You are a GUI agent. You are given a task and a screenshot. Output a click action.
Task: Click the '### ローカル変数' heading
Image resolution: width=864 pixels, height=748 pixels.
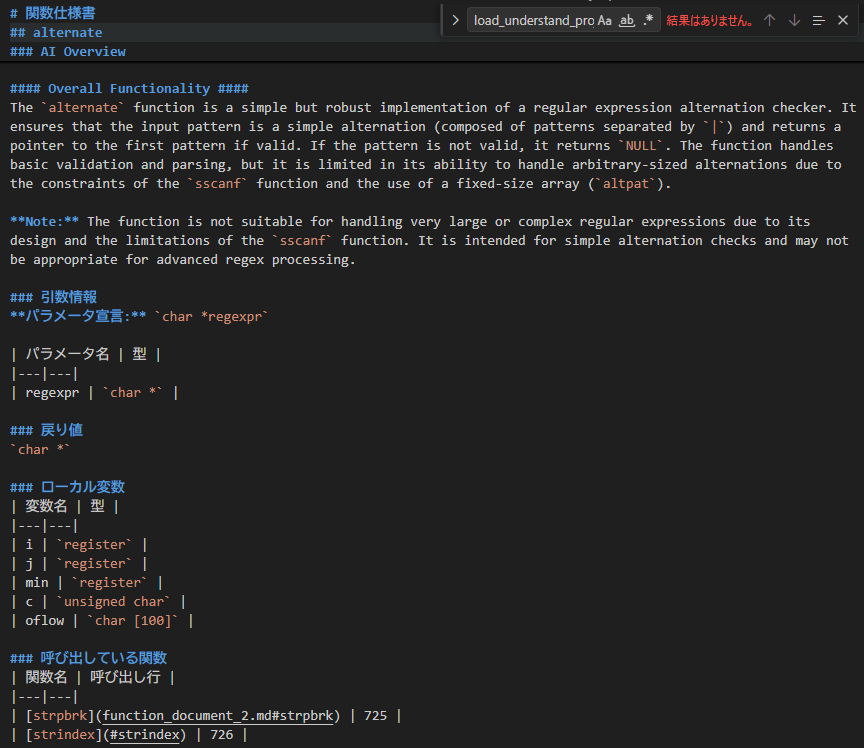coord(67,487)
